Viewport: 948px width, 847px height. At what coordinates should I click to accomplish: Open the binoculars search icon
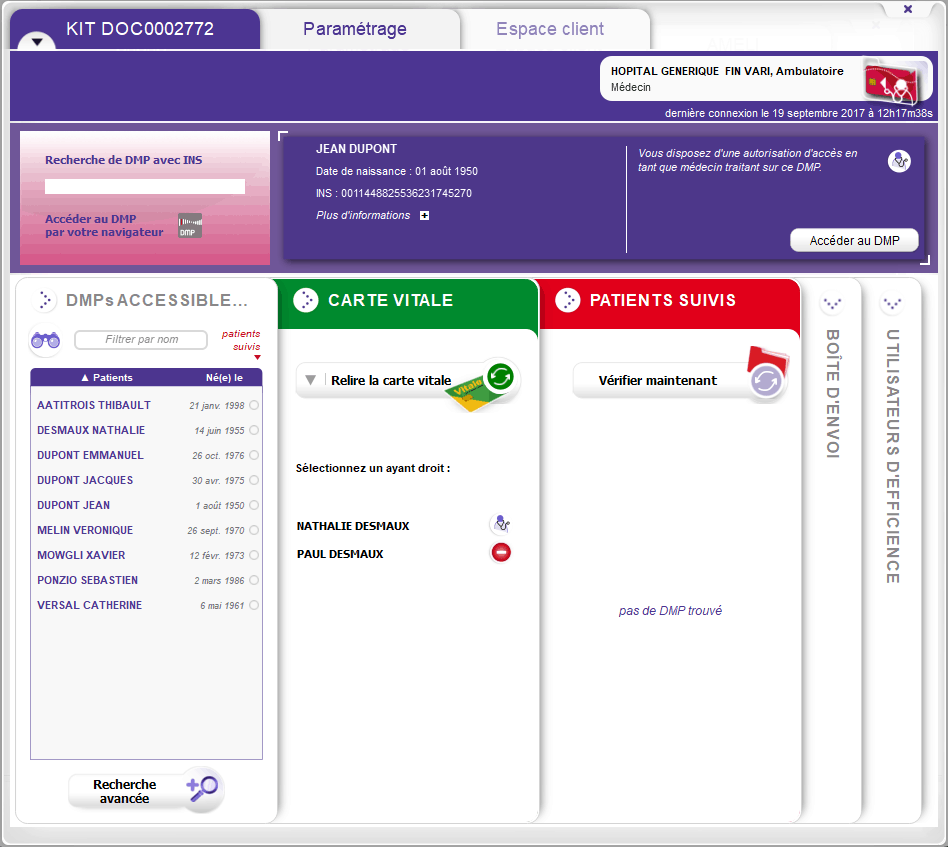[x=45, y=340]
